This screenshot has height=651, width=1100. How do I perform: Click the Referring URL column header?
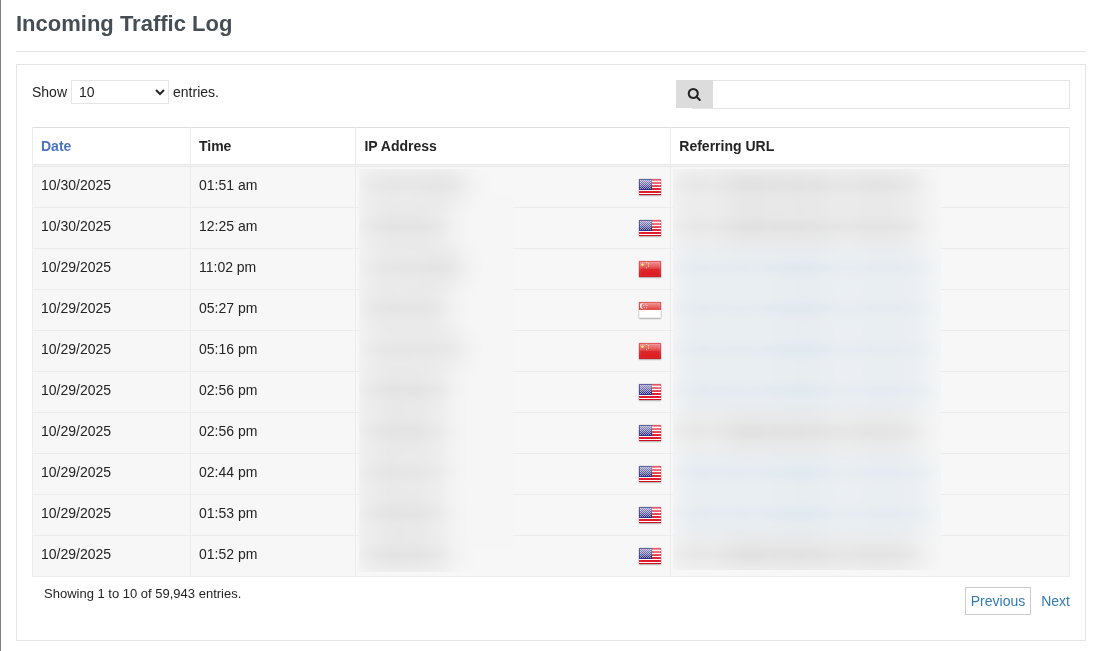coord(727,146)
